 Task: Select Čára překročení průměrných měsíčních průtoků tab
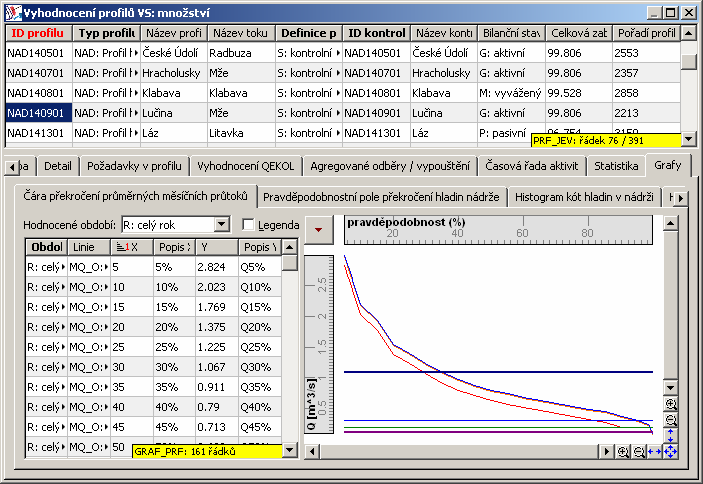point(135,196)
